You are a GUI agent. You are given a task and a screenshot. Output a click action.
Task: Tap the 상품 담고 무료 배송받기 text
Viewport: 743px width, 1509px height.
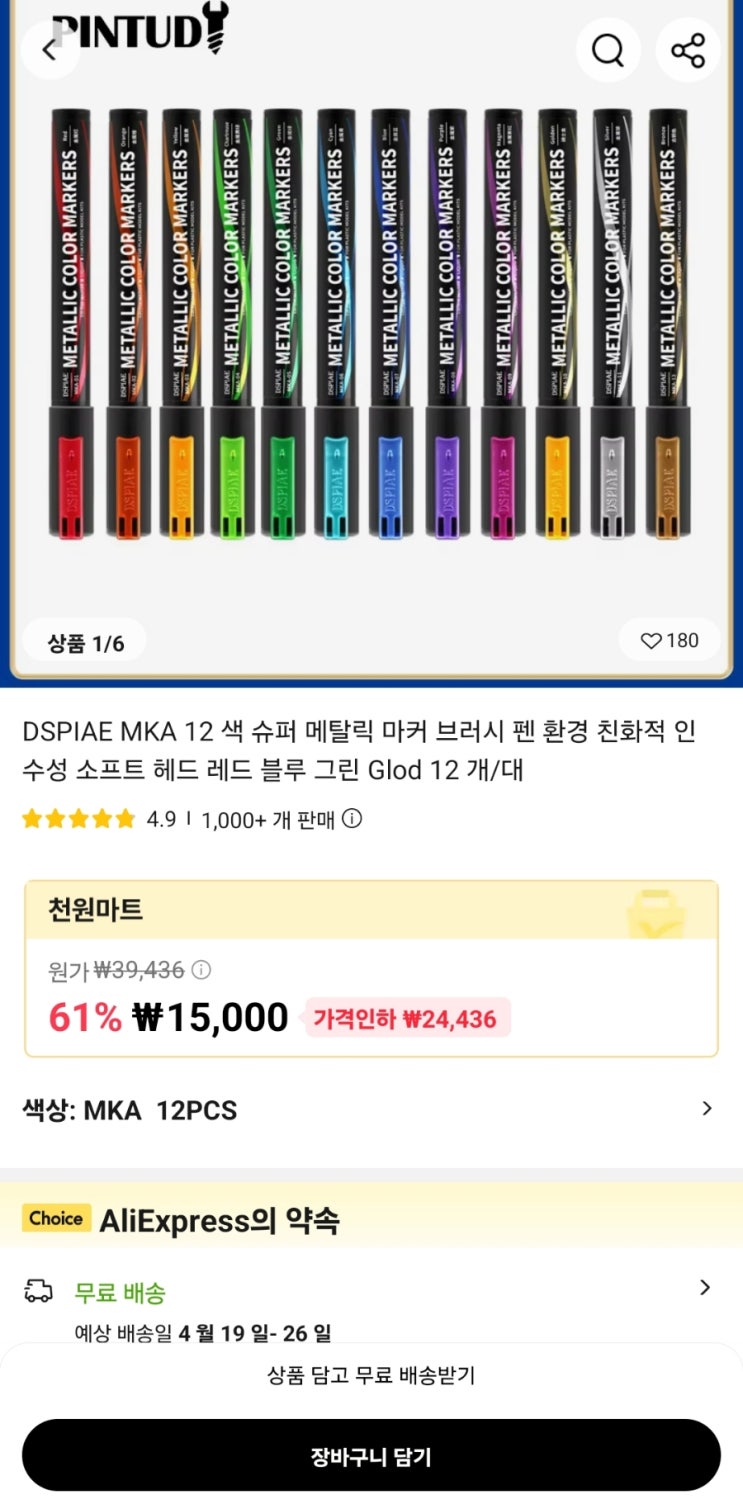[371, 1376]
